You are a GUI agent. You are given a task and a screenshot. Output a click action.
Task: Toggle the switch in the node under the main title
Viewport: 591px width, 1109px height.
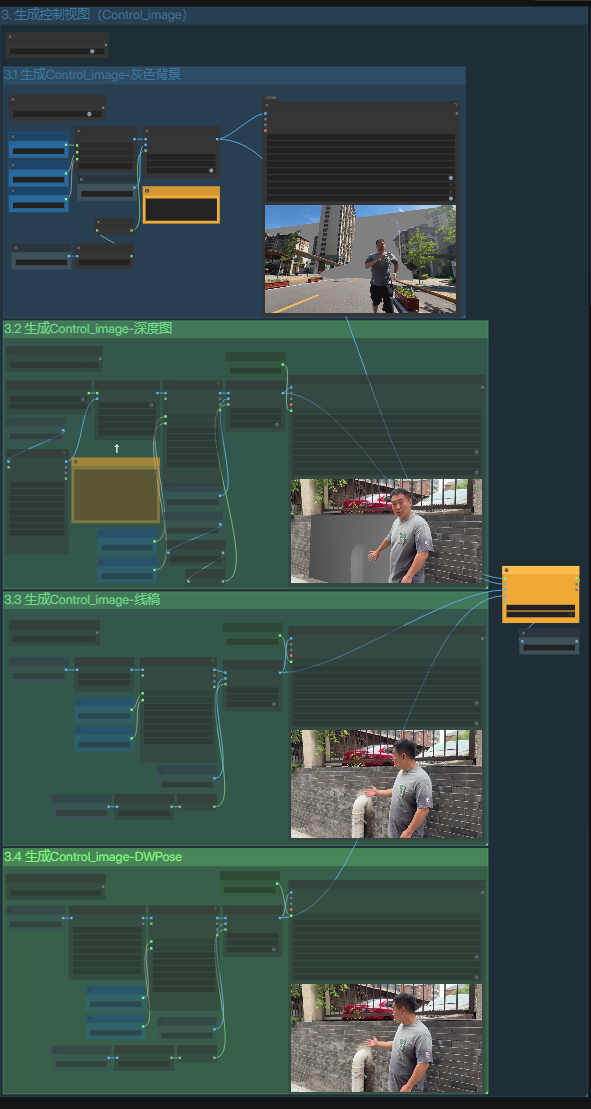(92, 51)
